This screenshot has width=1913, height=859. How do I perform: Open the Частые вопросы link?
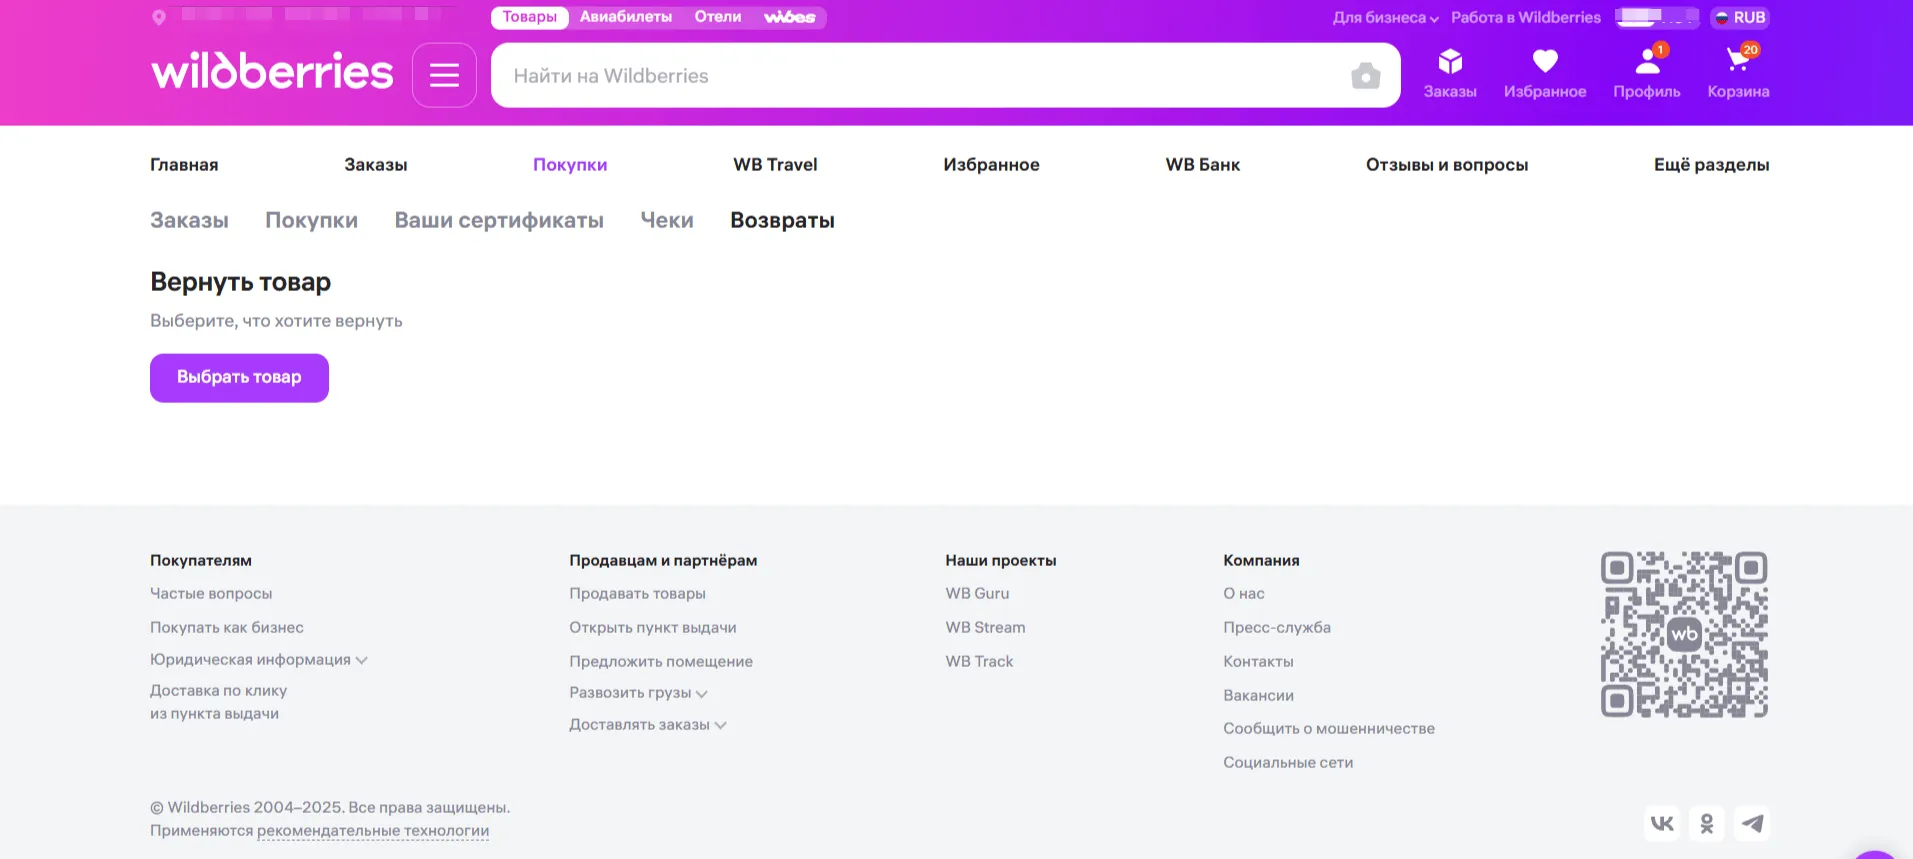point(211,594)
